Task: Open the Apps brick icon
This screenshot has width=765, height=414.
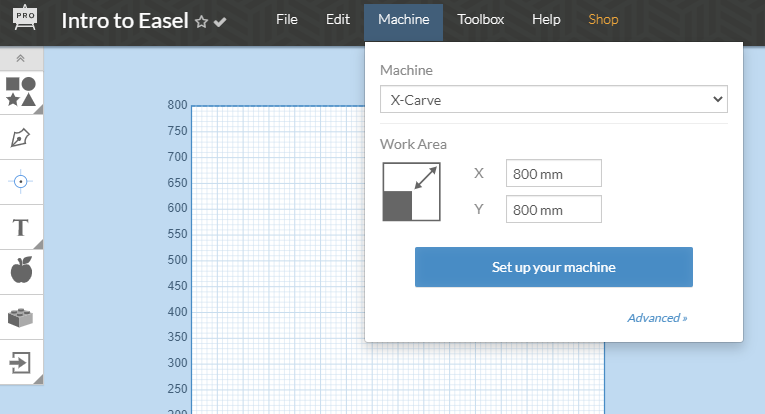Action: coord(21,317)
